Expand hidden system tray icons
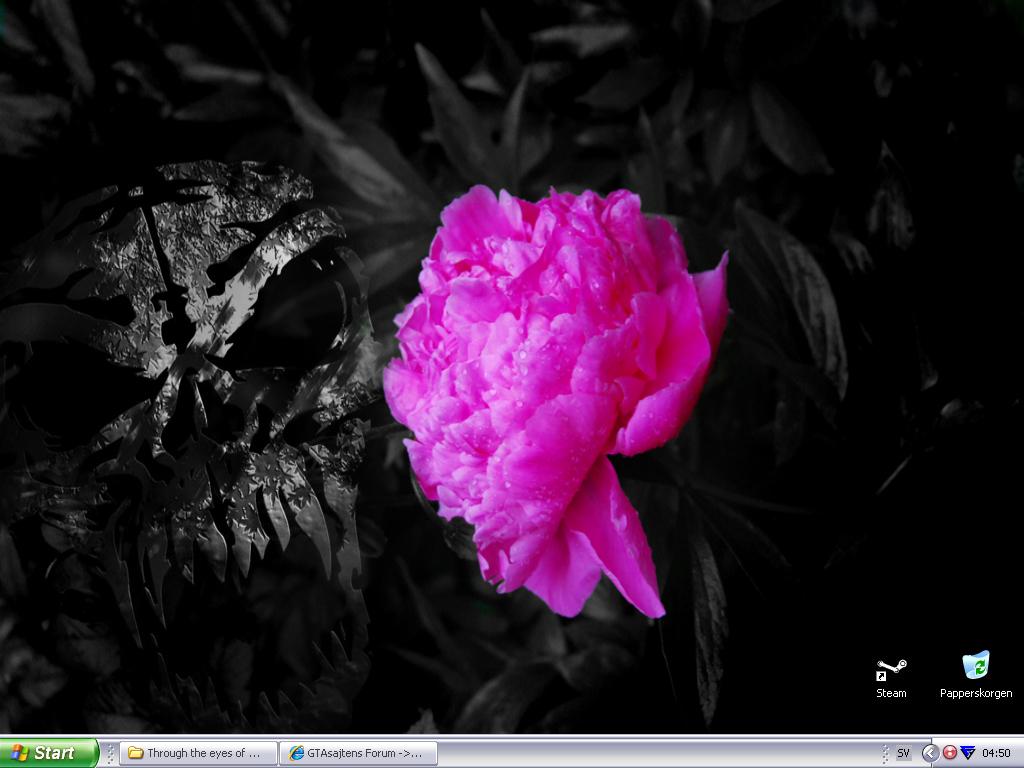The height and width of the screenshot is (768, 1024). tap(930, 753)
